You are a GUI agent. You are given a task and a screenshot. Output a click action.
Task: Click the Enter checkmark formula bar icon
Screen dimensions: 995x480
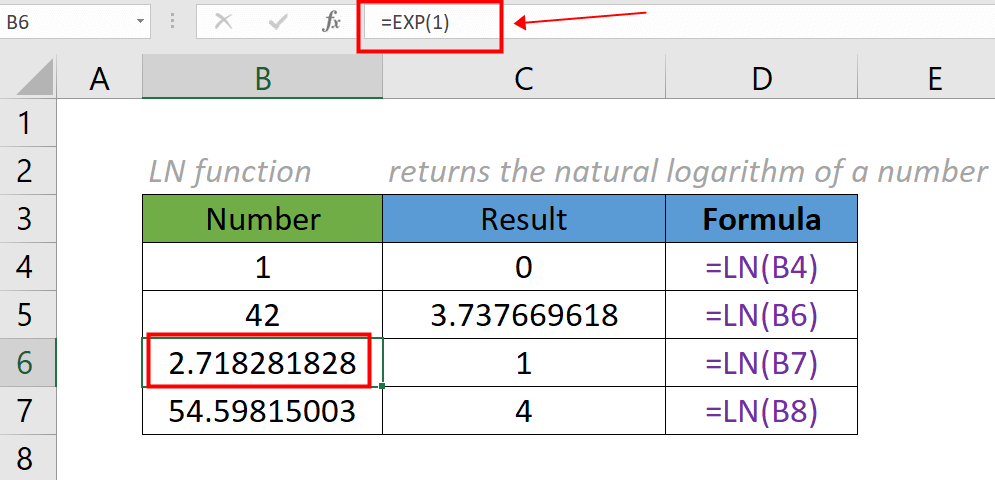point(277,22)
